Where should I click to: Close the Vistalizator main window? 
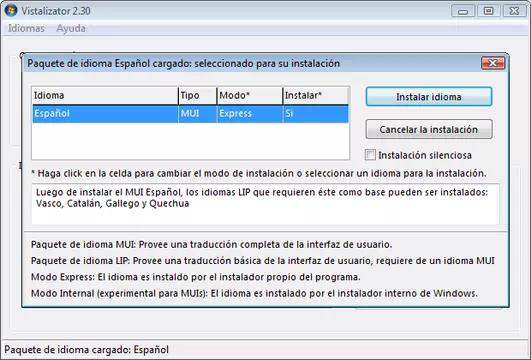pyautogui.click(x=514, y=11)
